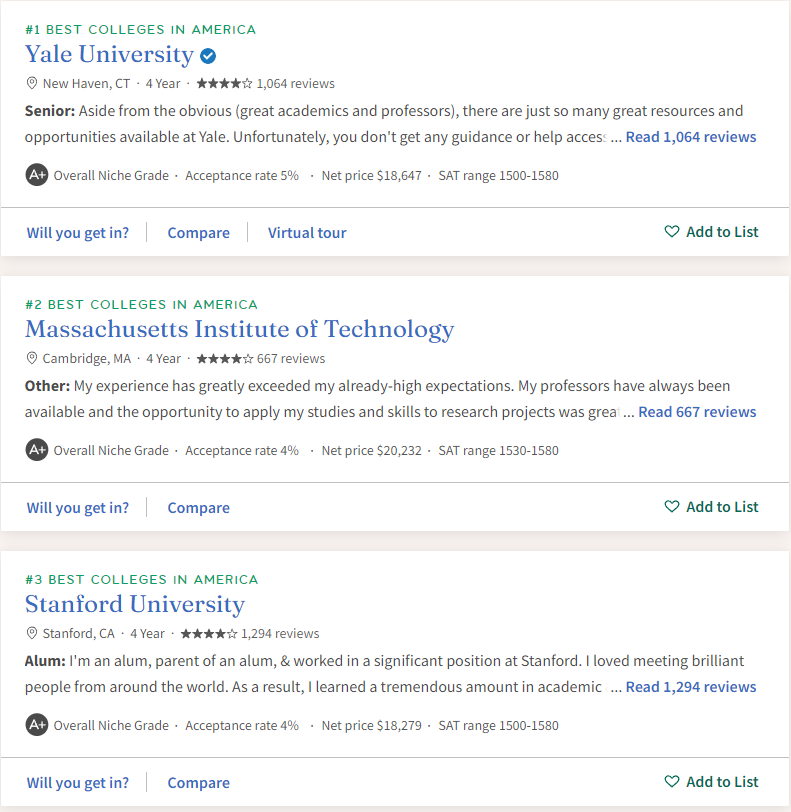The height and width of the screenshot is (812, 791).
Task: Click the heart icon on MIT's Add to List
Action: [672, 506]
